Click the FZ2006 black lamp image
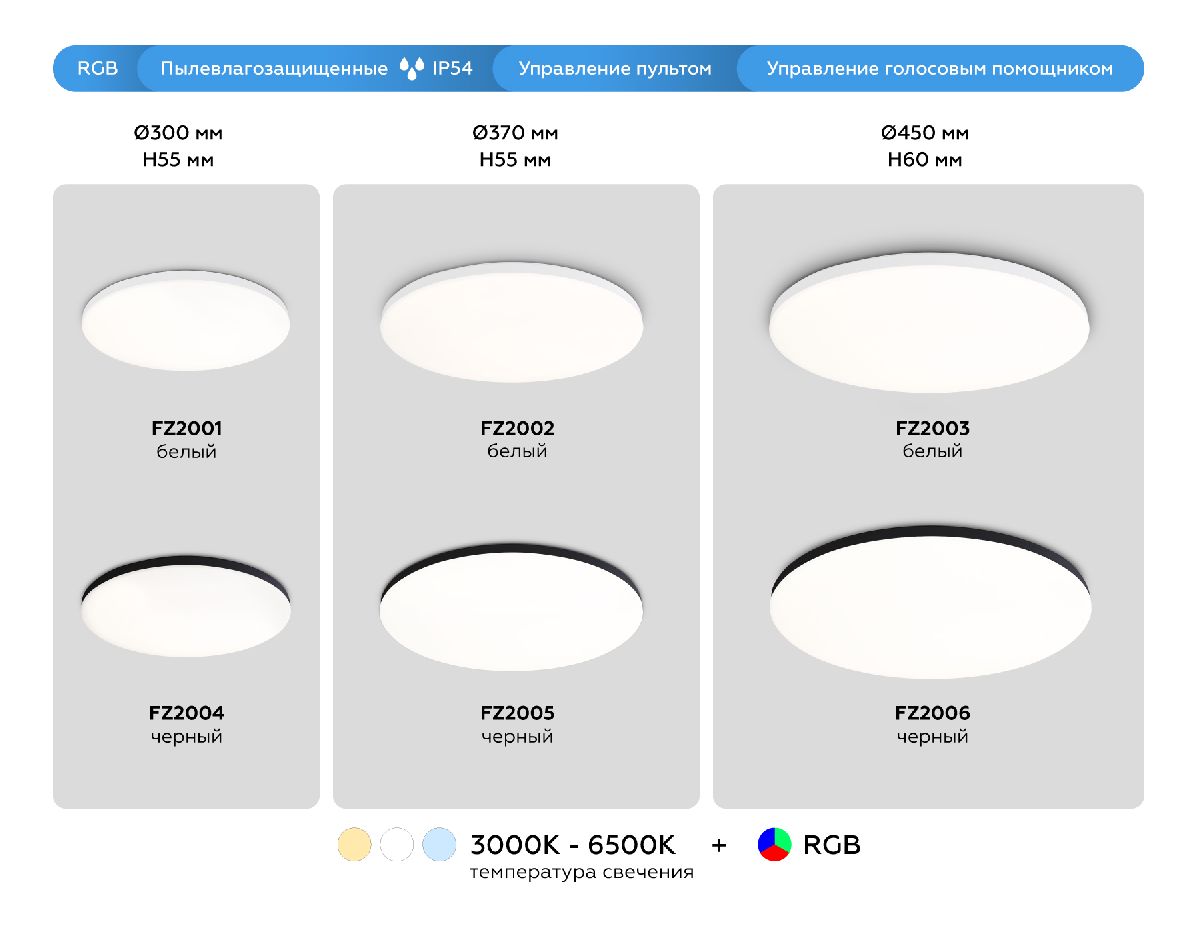 pos(930,602)
